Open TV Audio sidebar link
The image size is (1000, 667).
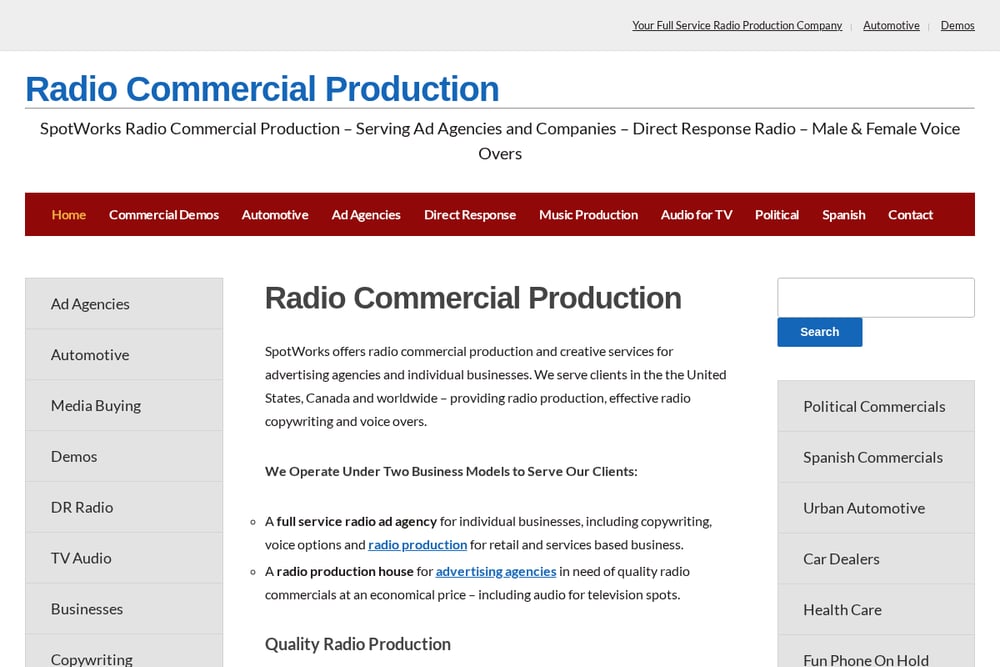(x=124, y=558)
